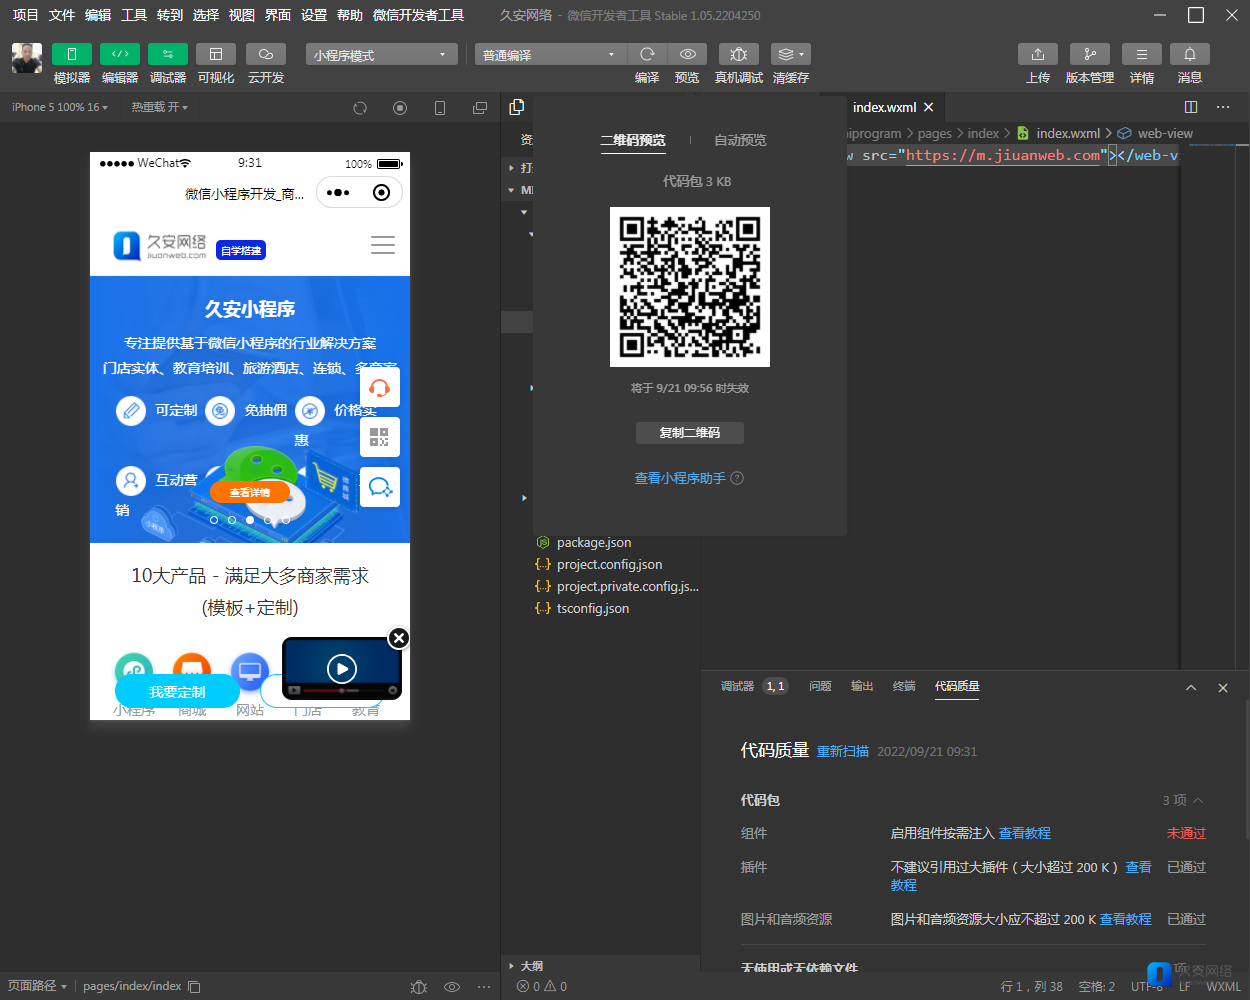Open cloud development (云开发)

tap(266, 54)
